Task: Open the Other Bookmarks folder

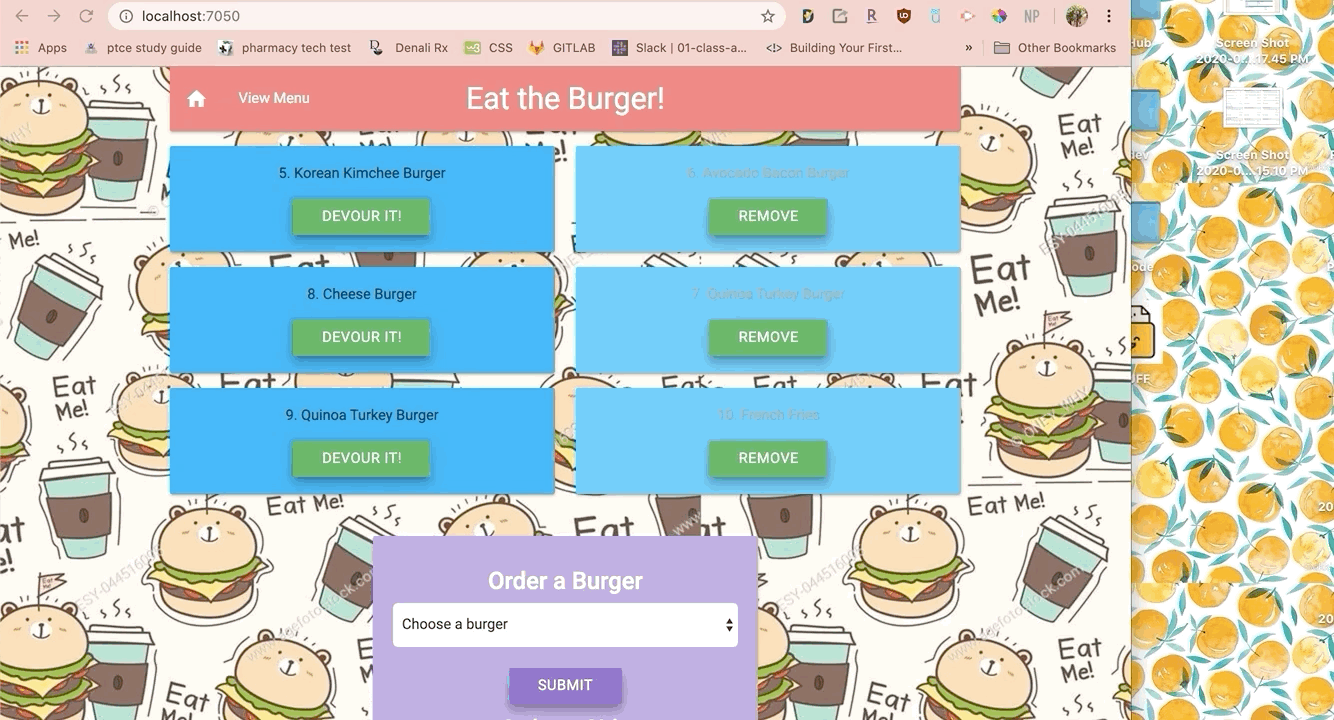Action: click(x=1055, y=48)
